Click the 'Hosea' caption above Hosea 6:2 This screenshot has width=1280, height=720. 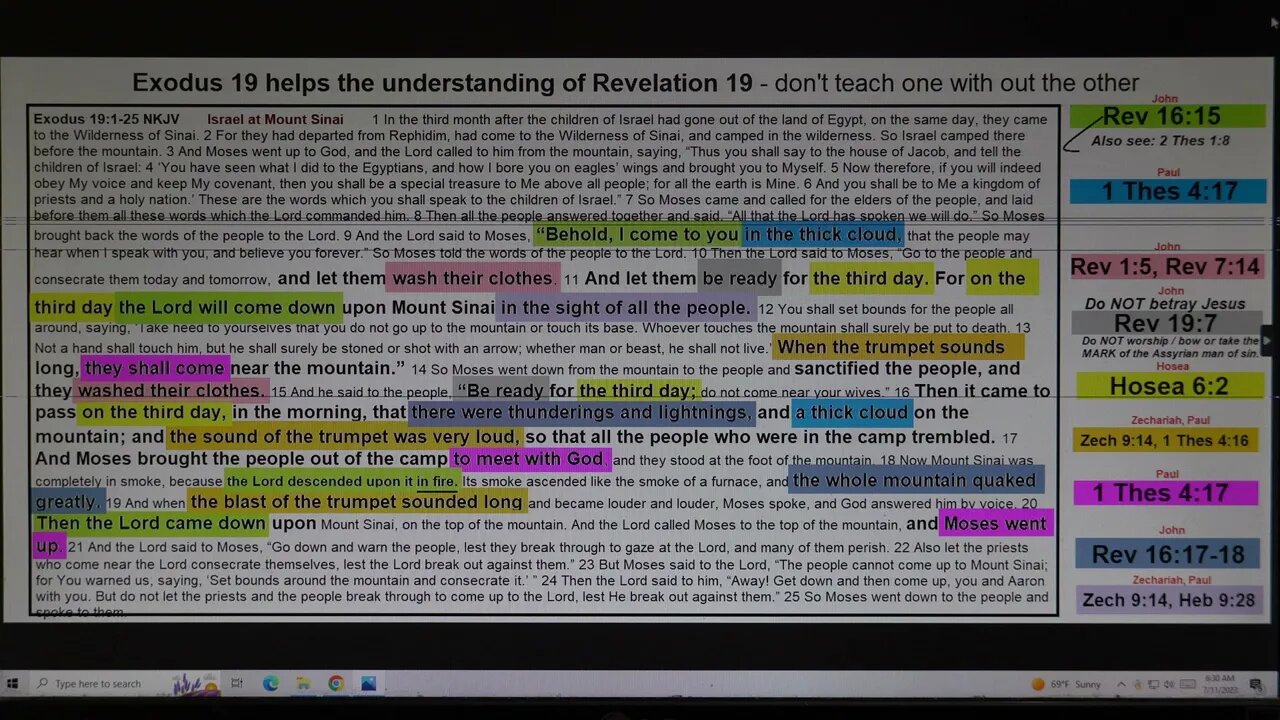(1172, 367)
